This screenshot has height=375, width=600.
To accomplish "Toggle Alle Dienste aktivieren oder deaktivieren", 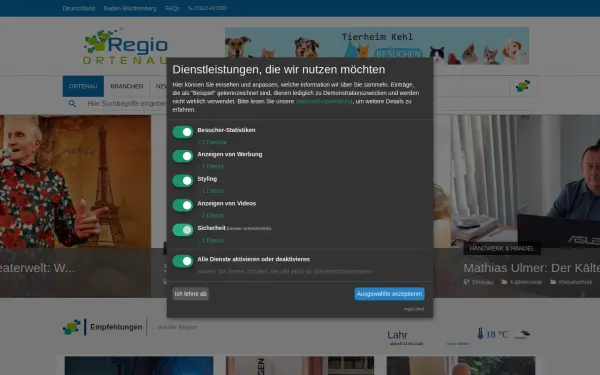I will pyautogui.click(x=183, y=261).
